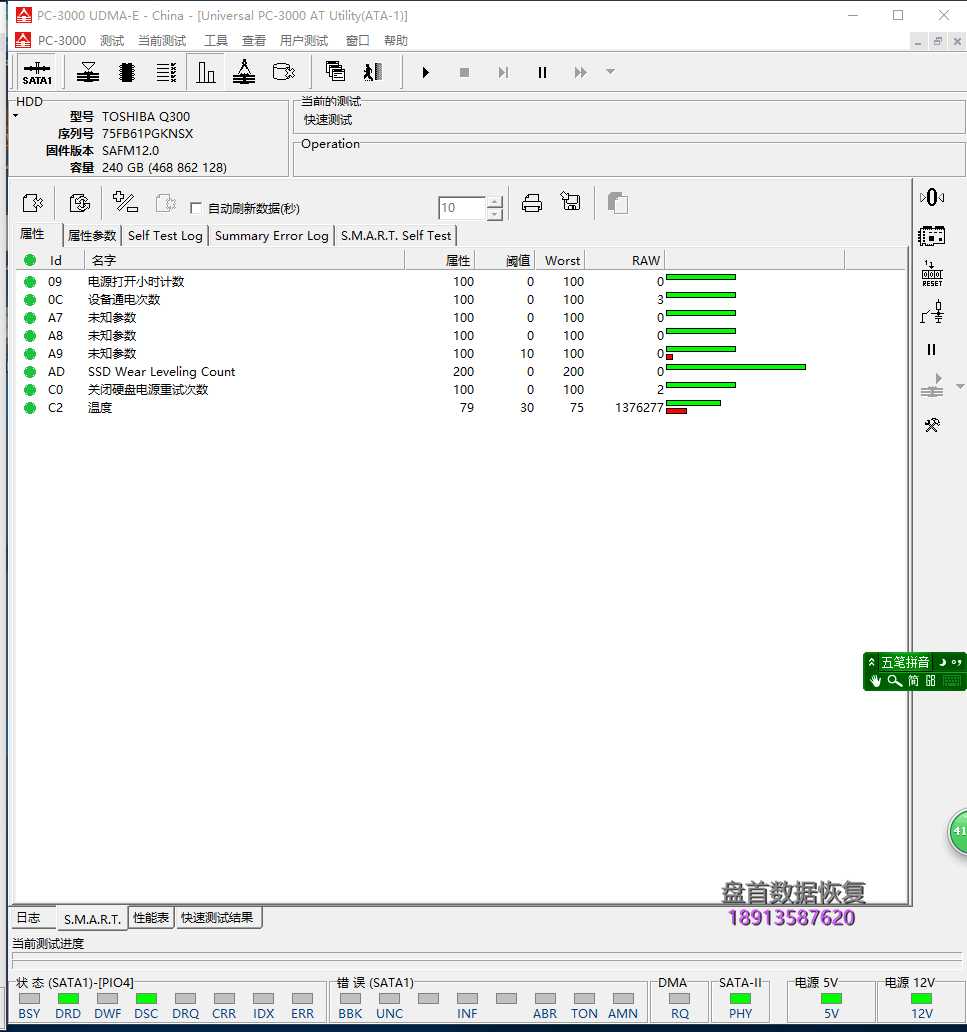Select the bottom S.M.A.R.T. tab

92,919
